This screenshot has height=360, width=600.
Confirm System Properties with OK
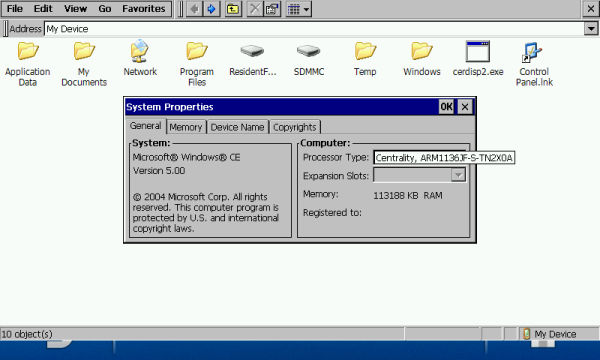446,107
